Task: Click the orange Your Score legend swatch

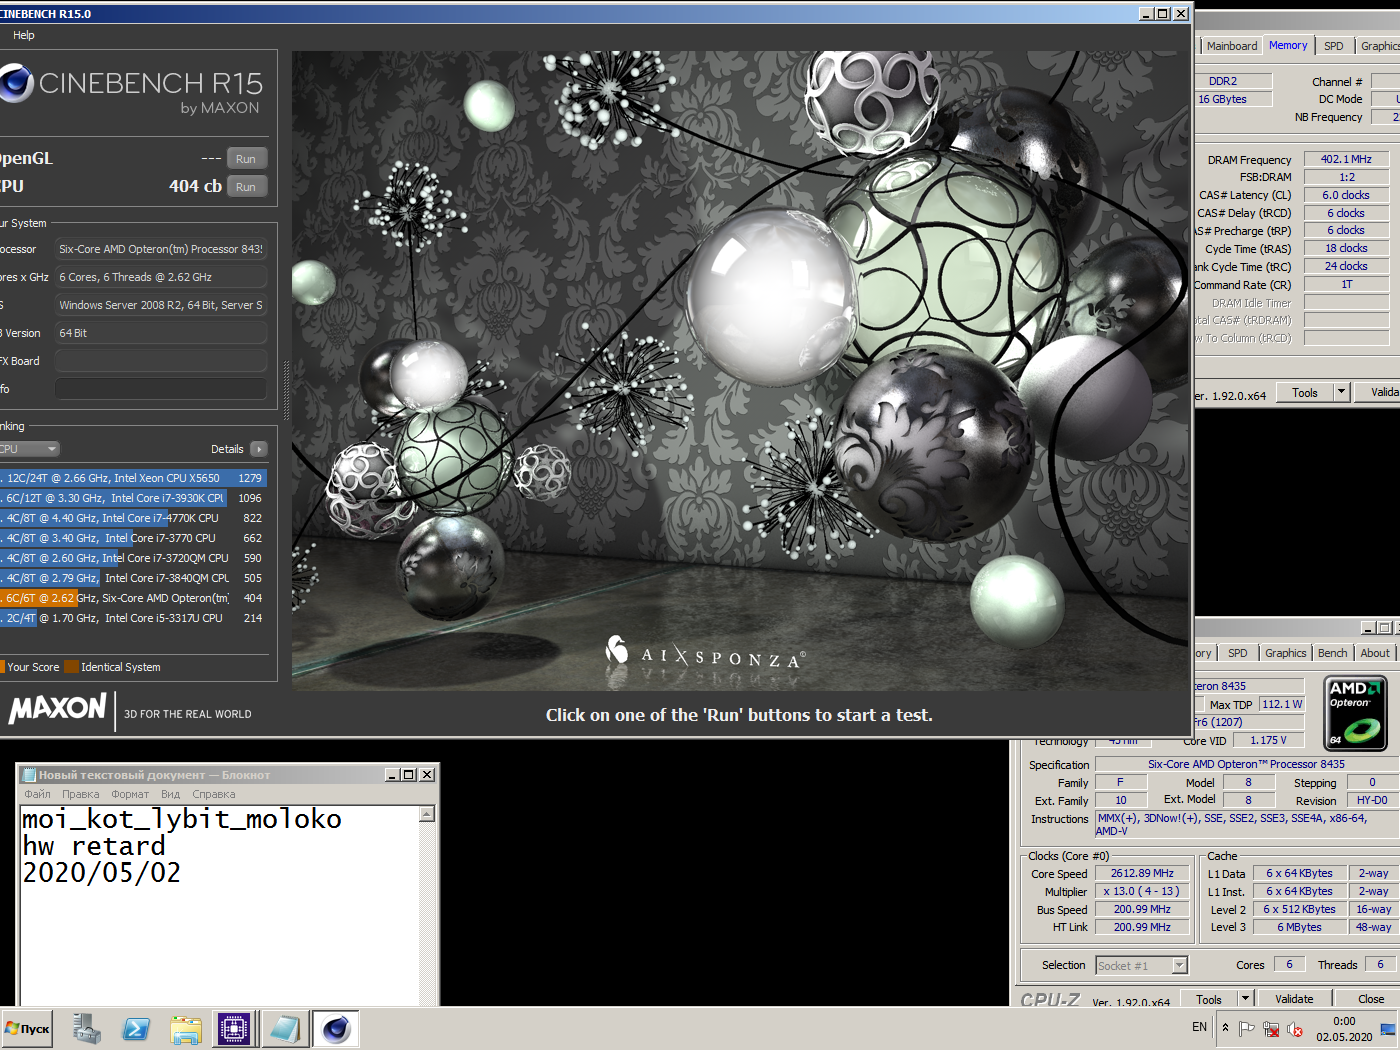Action: click(x=2, y=667)
